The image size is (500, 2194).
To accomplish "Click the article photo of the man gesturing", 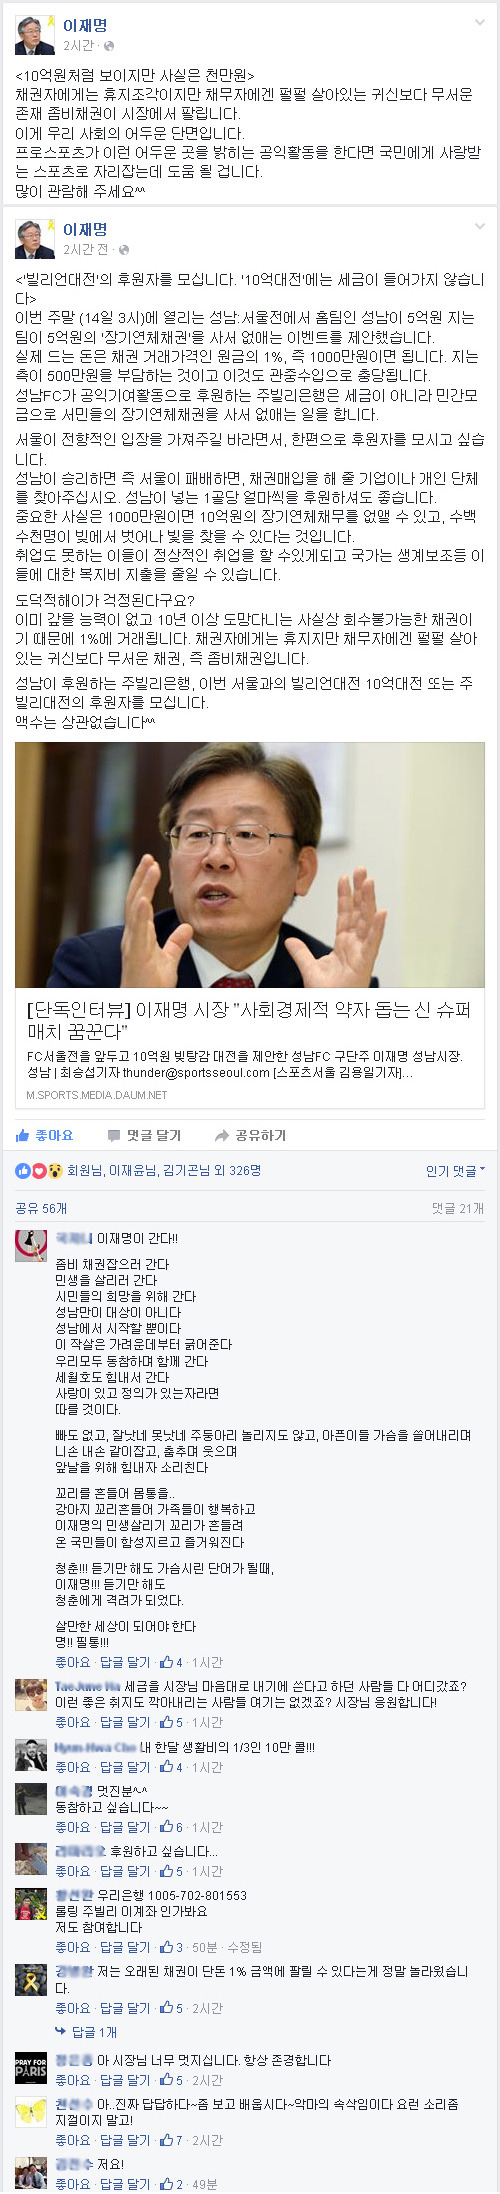I will click(x=250, y=865).
